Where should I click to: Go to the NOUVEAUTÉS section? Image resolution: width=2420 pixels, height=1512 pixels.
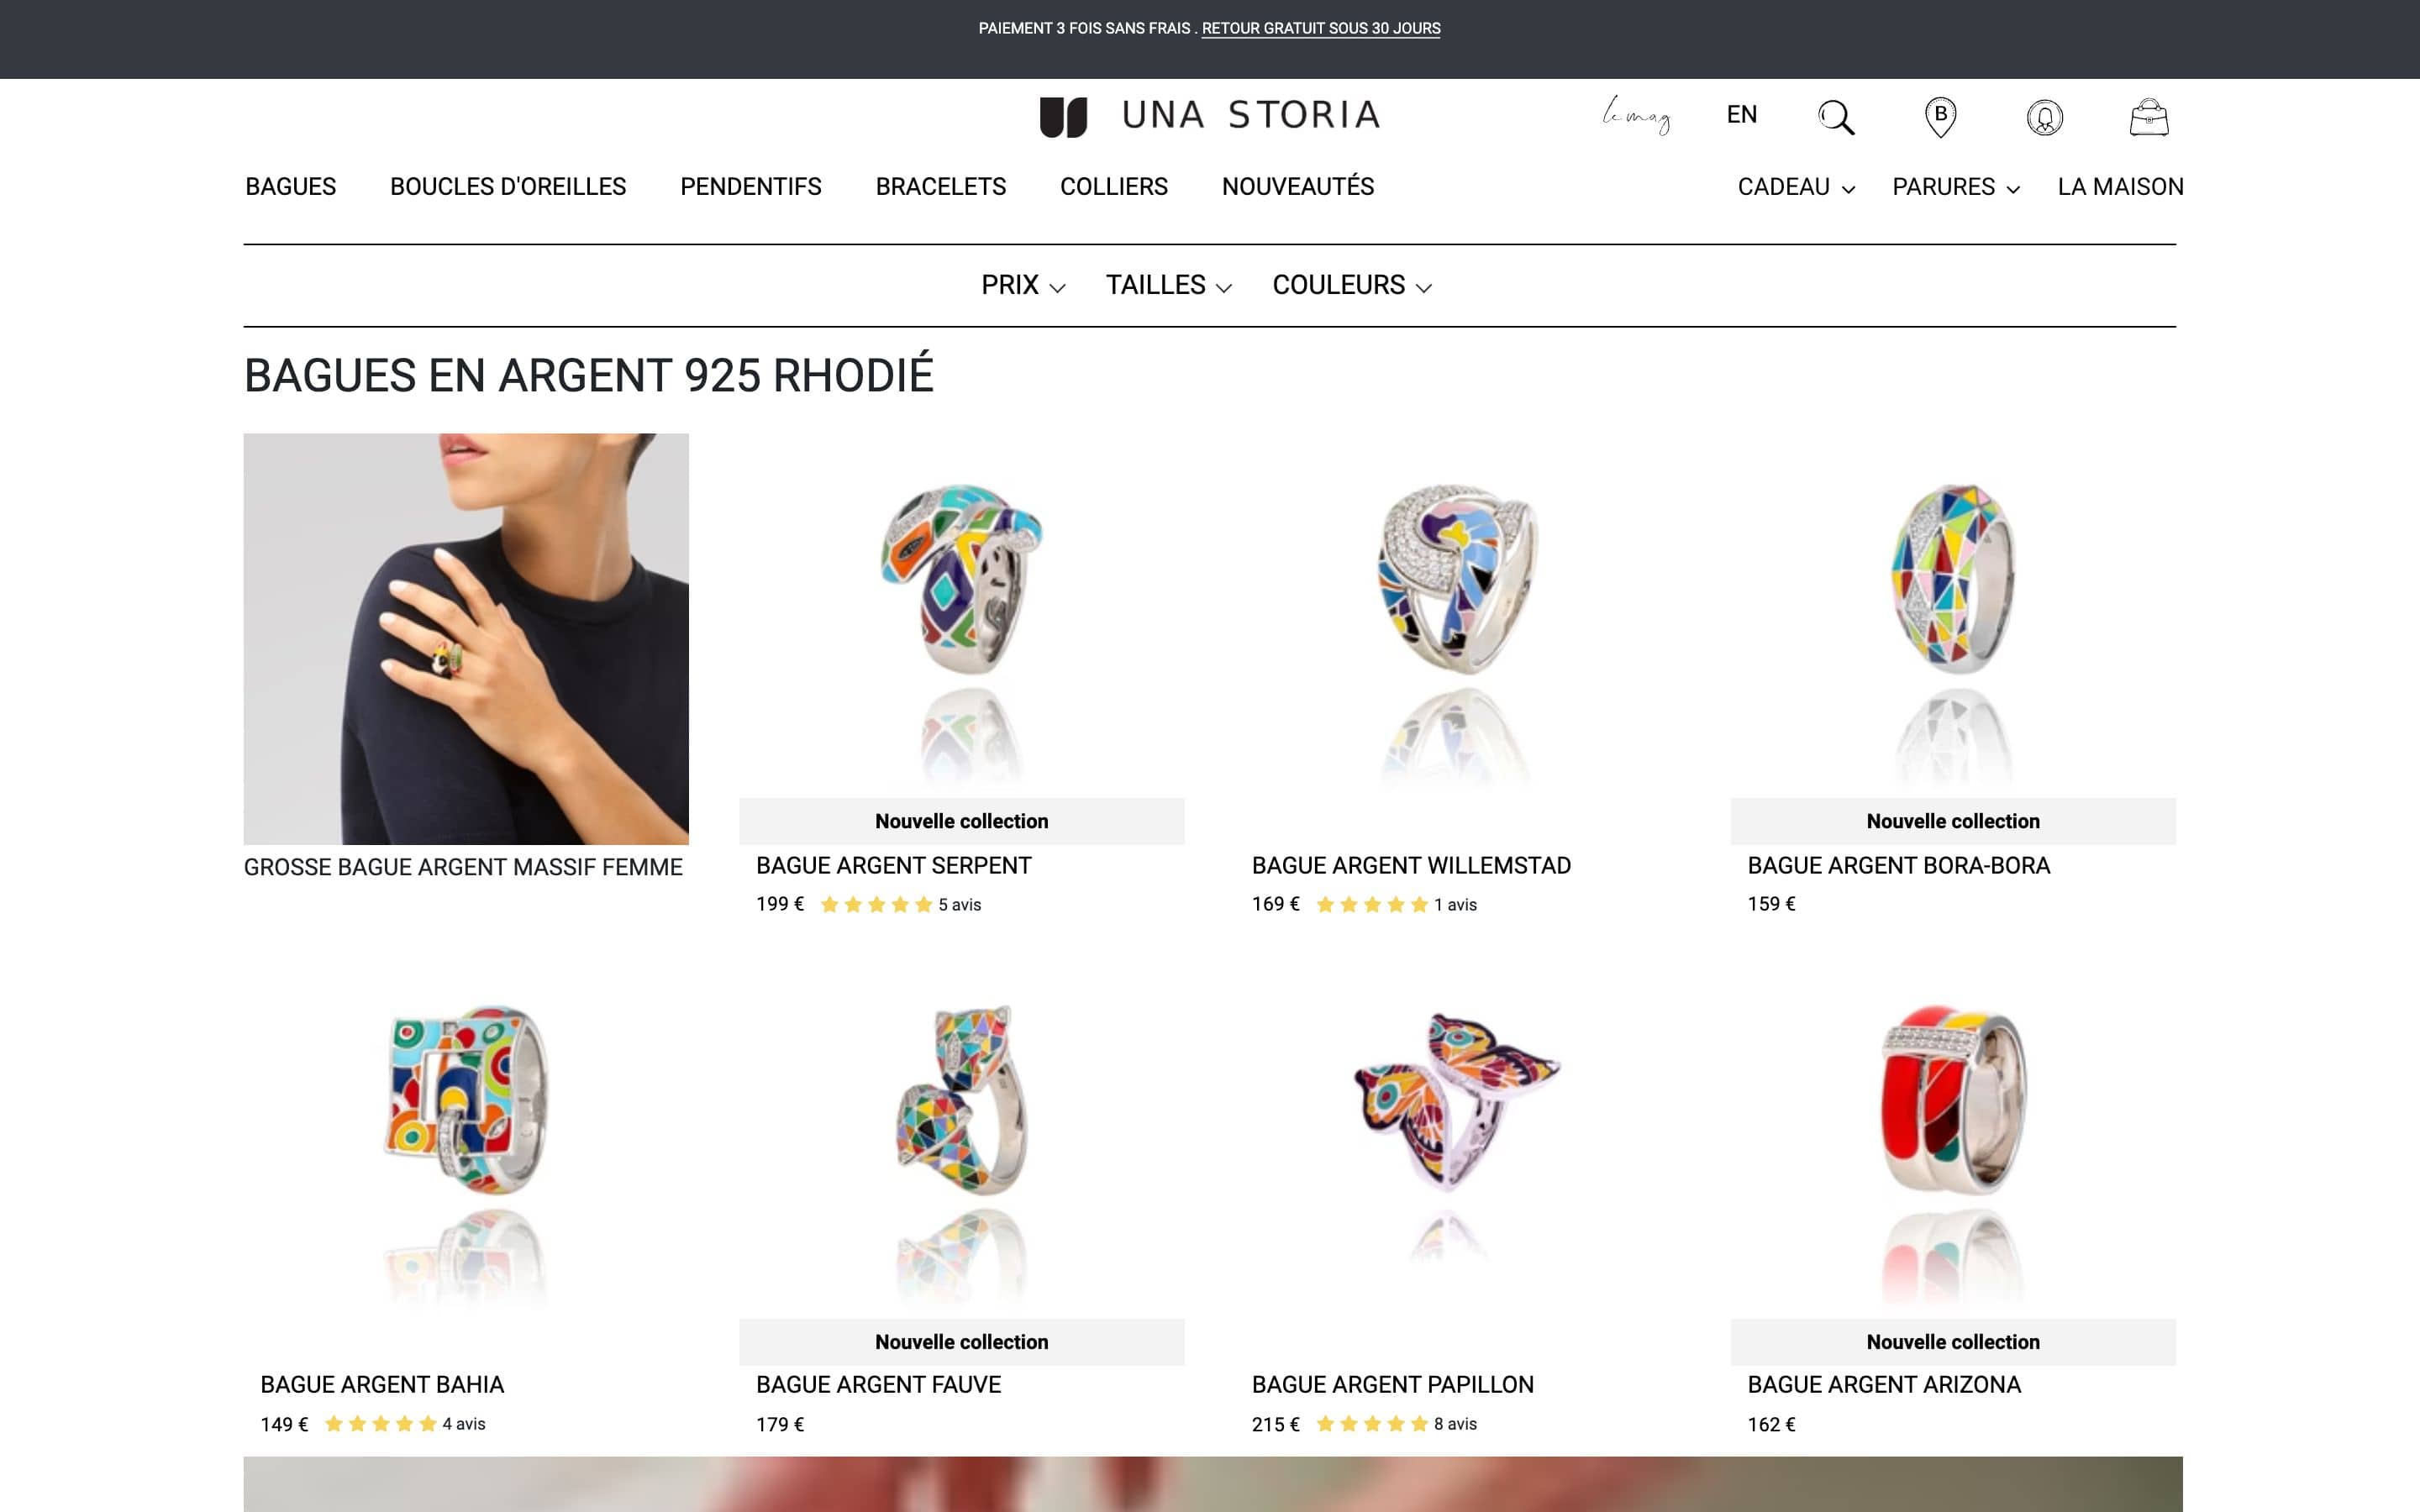pos(1297,186)
